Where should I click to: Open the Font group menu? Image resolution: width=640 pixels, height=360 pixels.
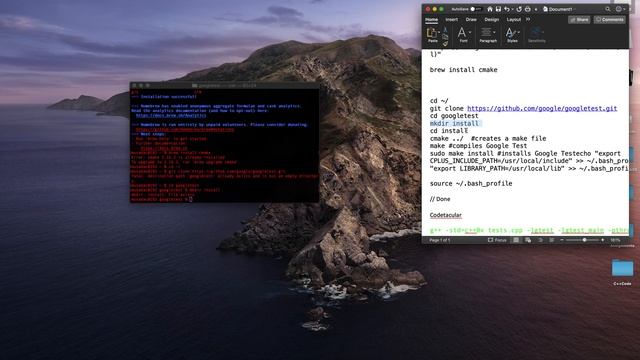[x=464, y=34]
